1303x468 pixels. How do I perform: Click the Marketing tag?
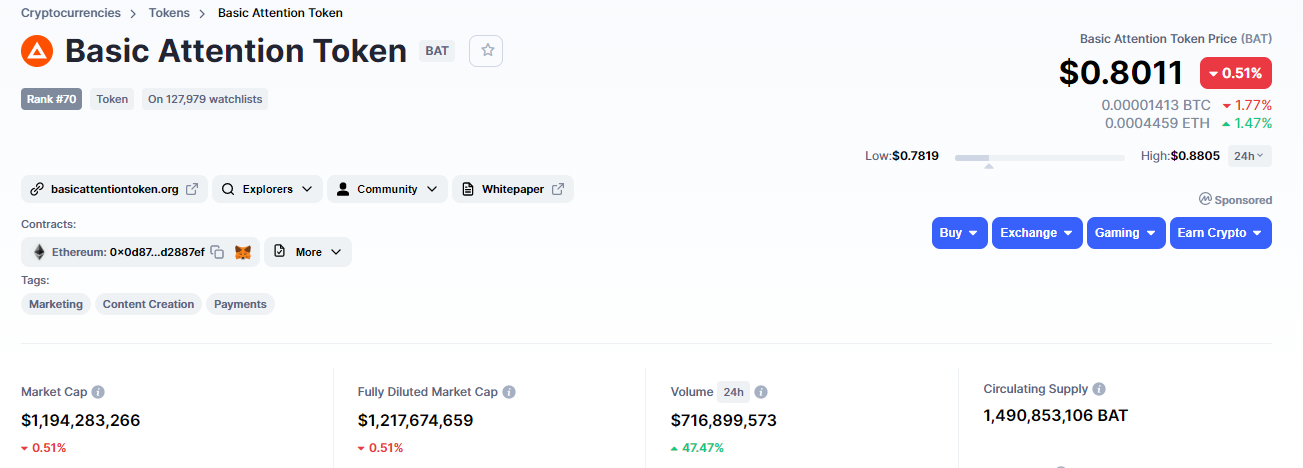coord(56,304)
